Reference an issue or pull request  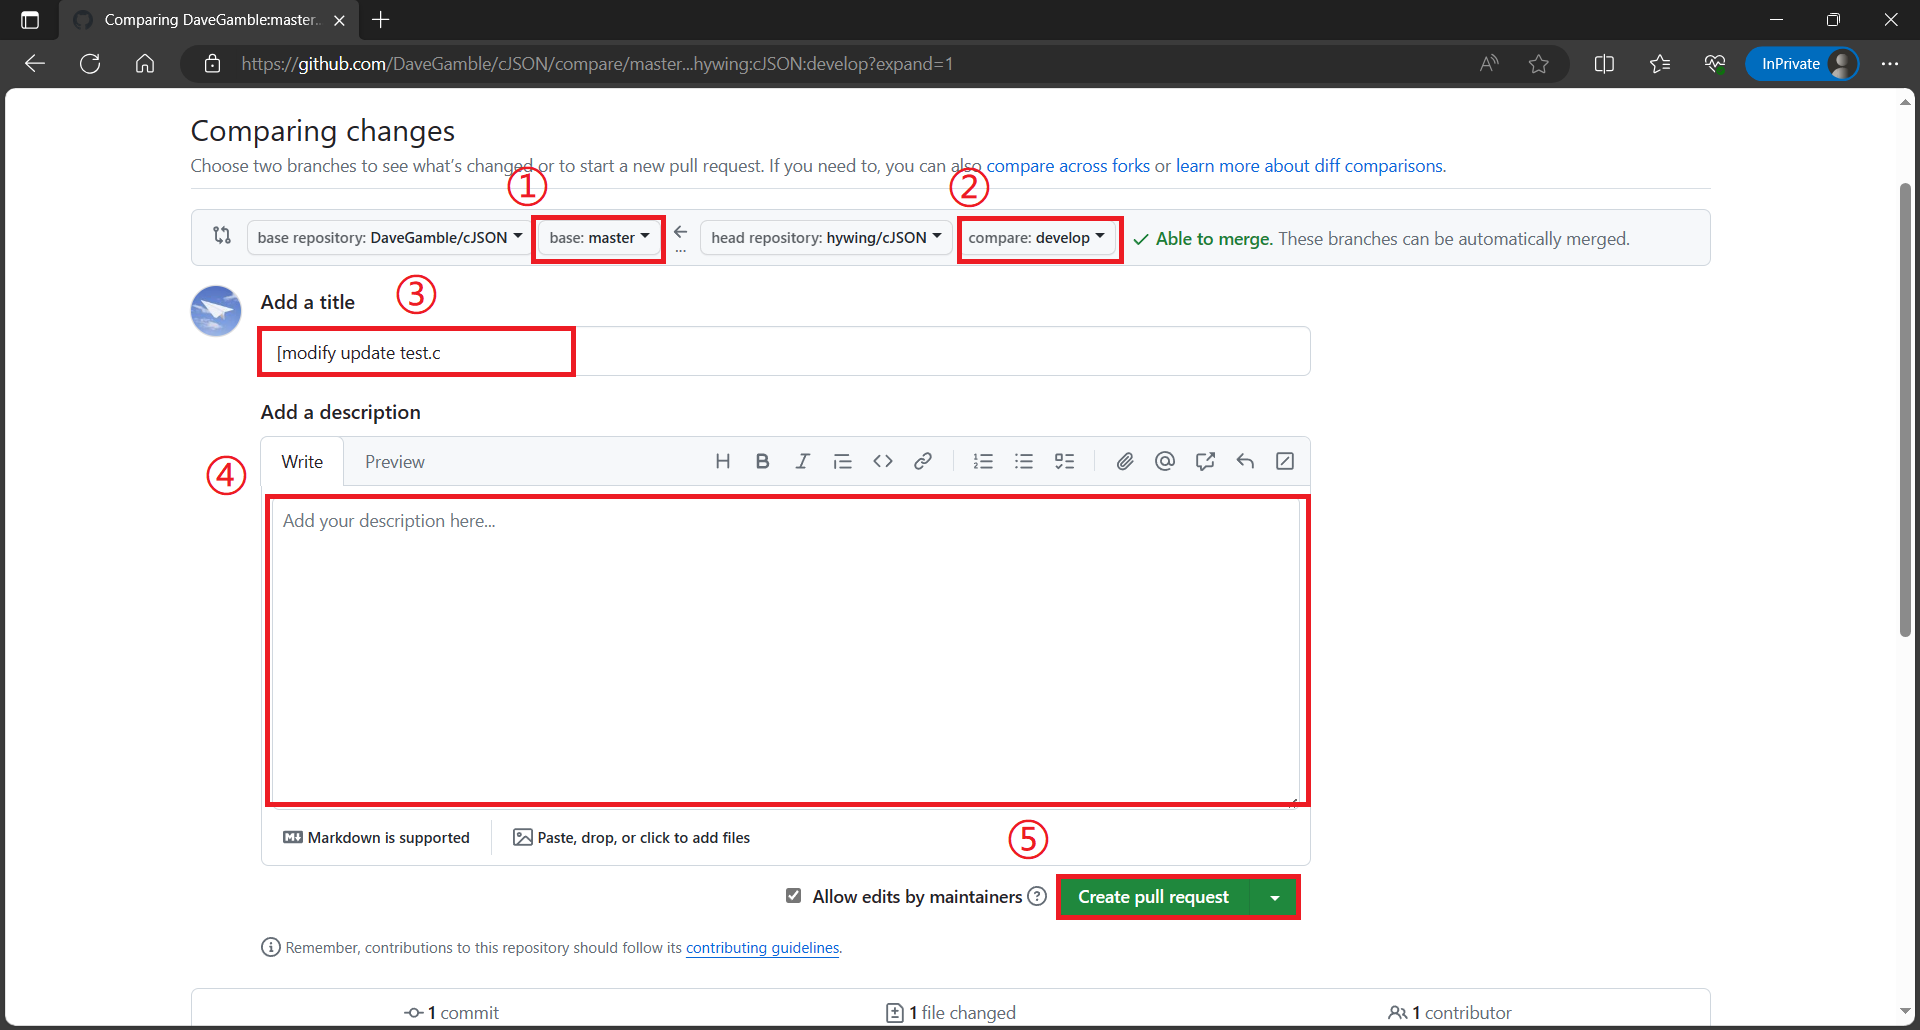click(x=1205, y=461)
